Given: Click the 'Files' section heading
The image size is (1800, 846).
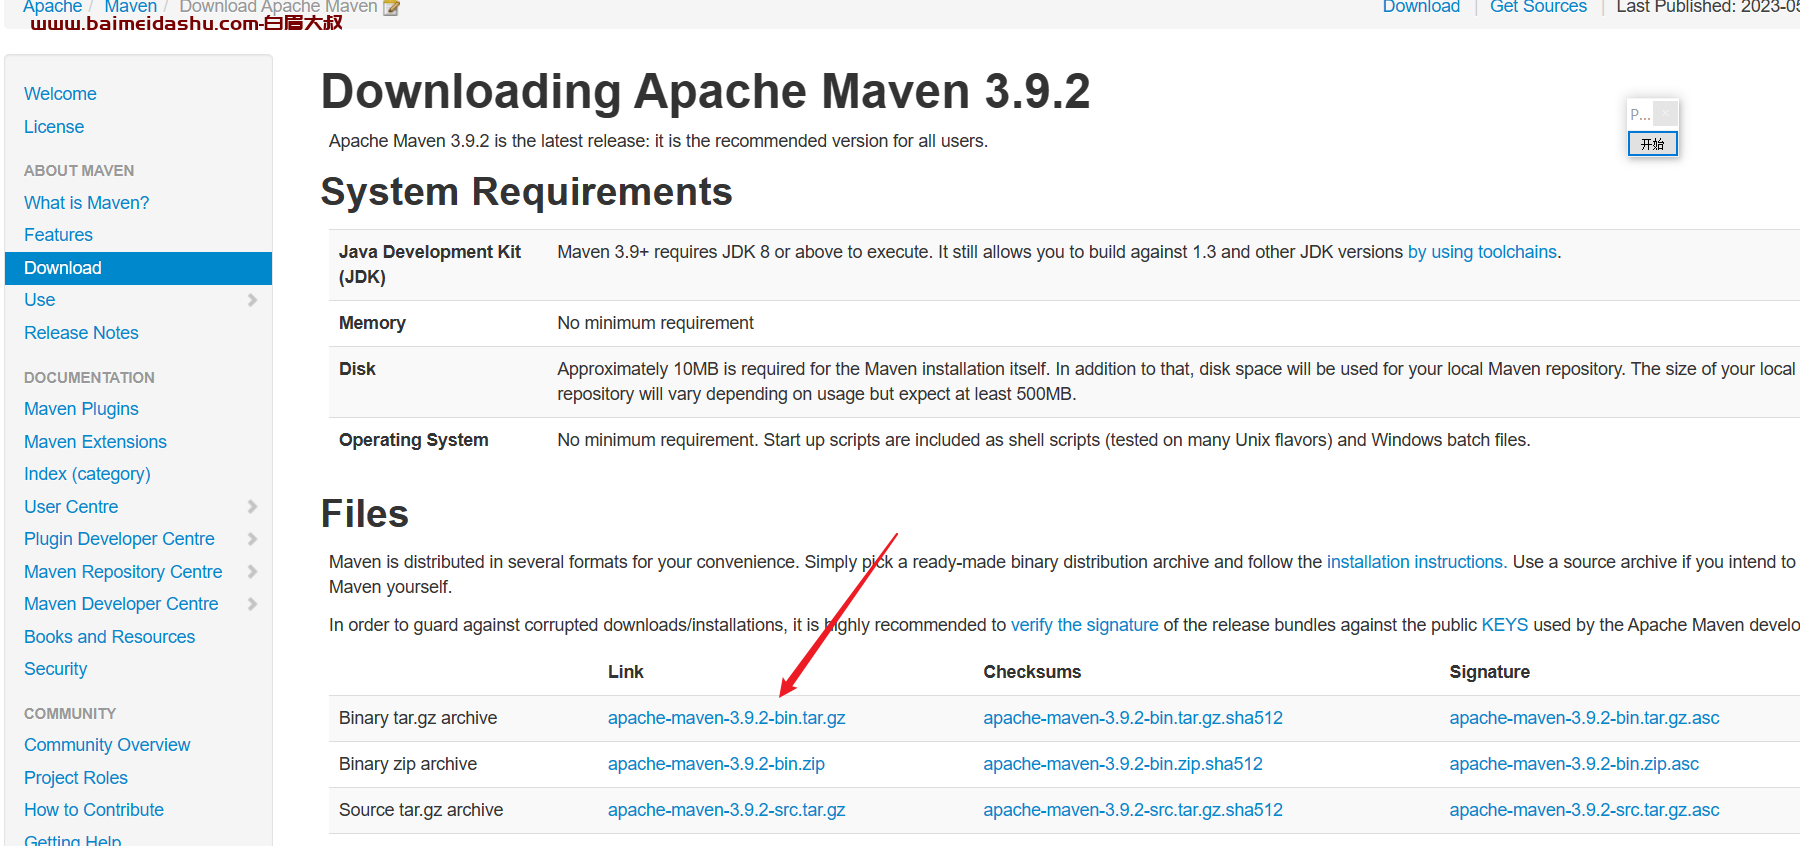Looking at the screenshot, I should (x=365, y=514).
